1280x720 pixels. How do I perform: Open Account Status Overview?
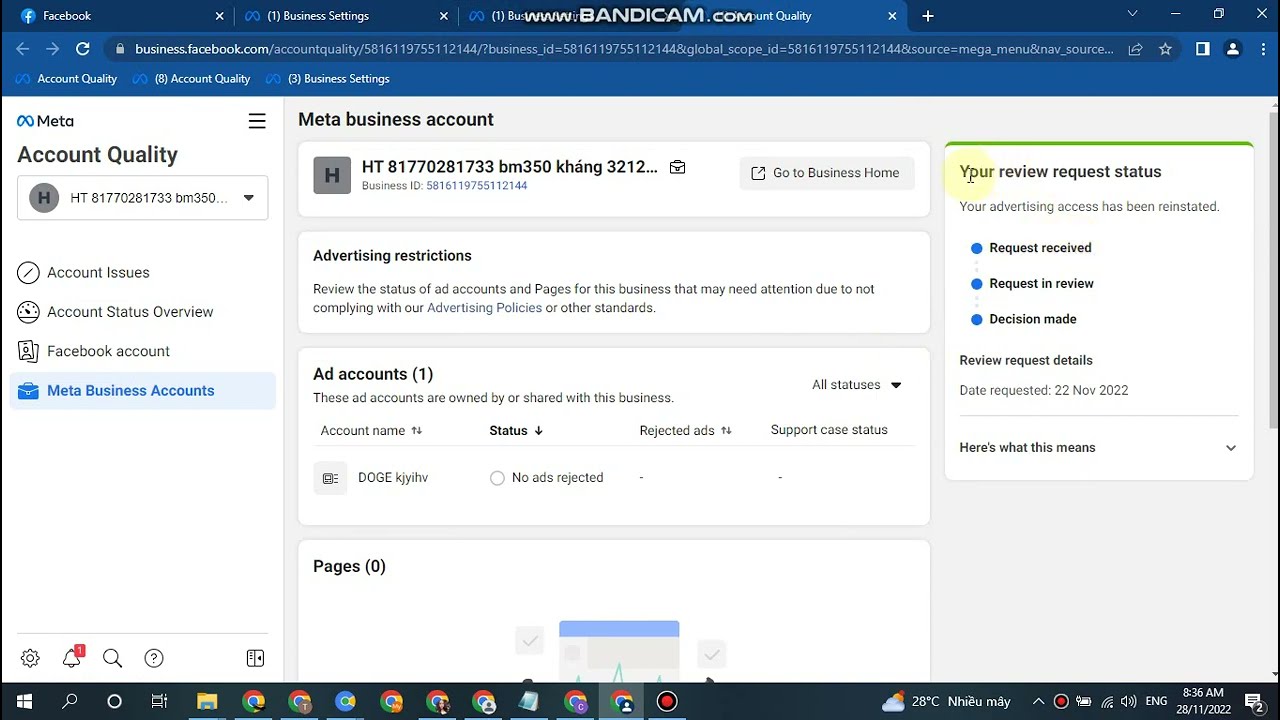130,312
